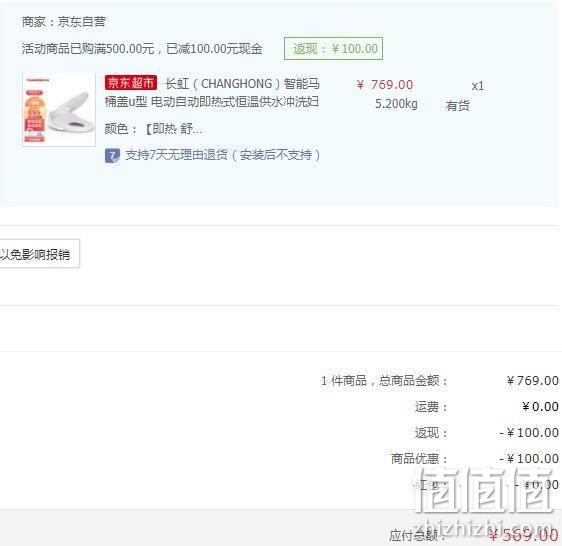Click the toilet seat product thumbnail
Screen dimensions: 562x546
tap(59, 110)
